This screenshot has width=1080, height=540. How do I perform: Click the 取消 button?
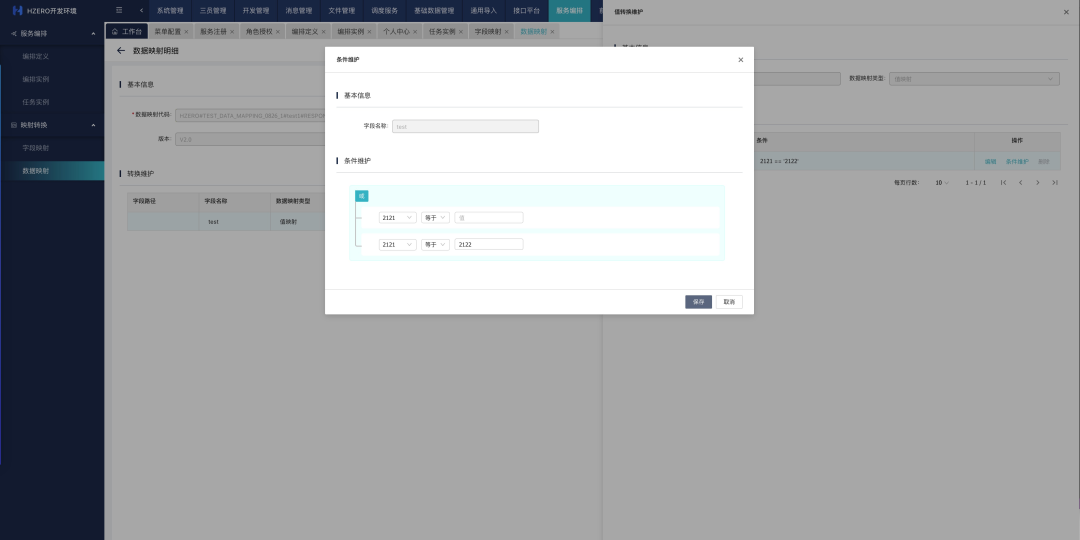[729, 301]
